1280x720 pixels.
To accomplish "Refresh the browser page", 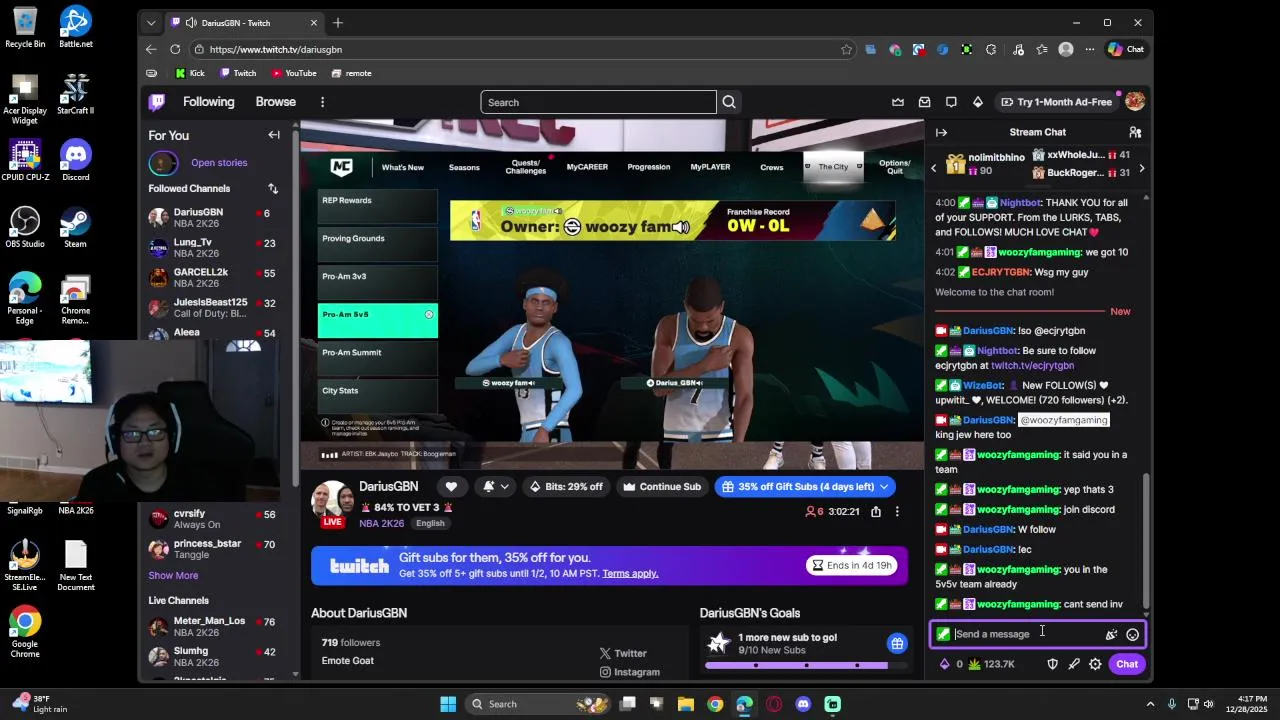I will (175, 49).
